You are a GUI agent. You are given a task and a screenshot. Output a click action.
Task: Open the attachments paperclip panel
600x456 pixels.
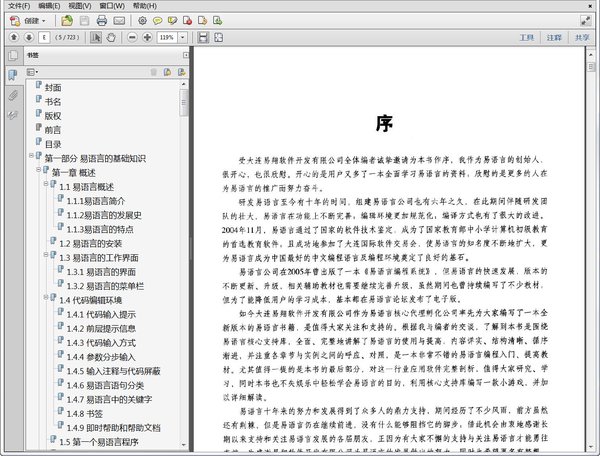(13, 95)
